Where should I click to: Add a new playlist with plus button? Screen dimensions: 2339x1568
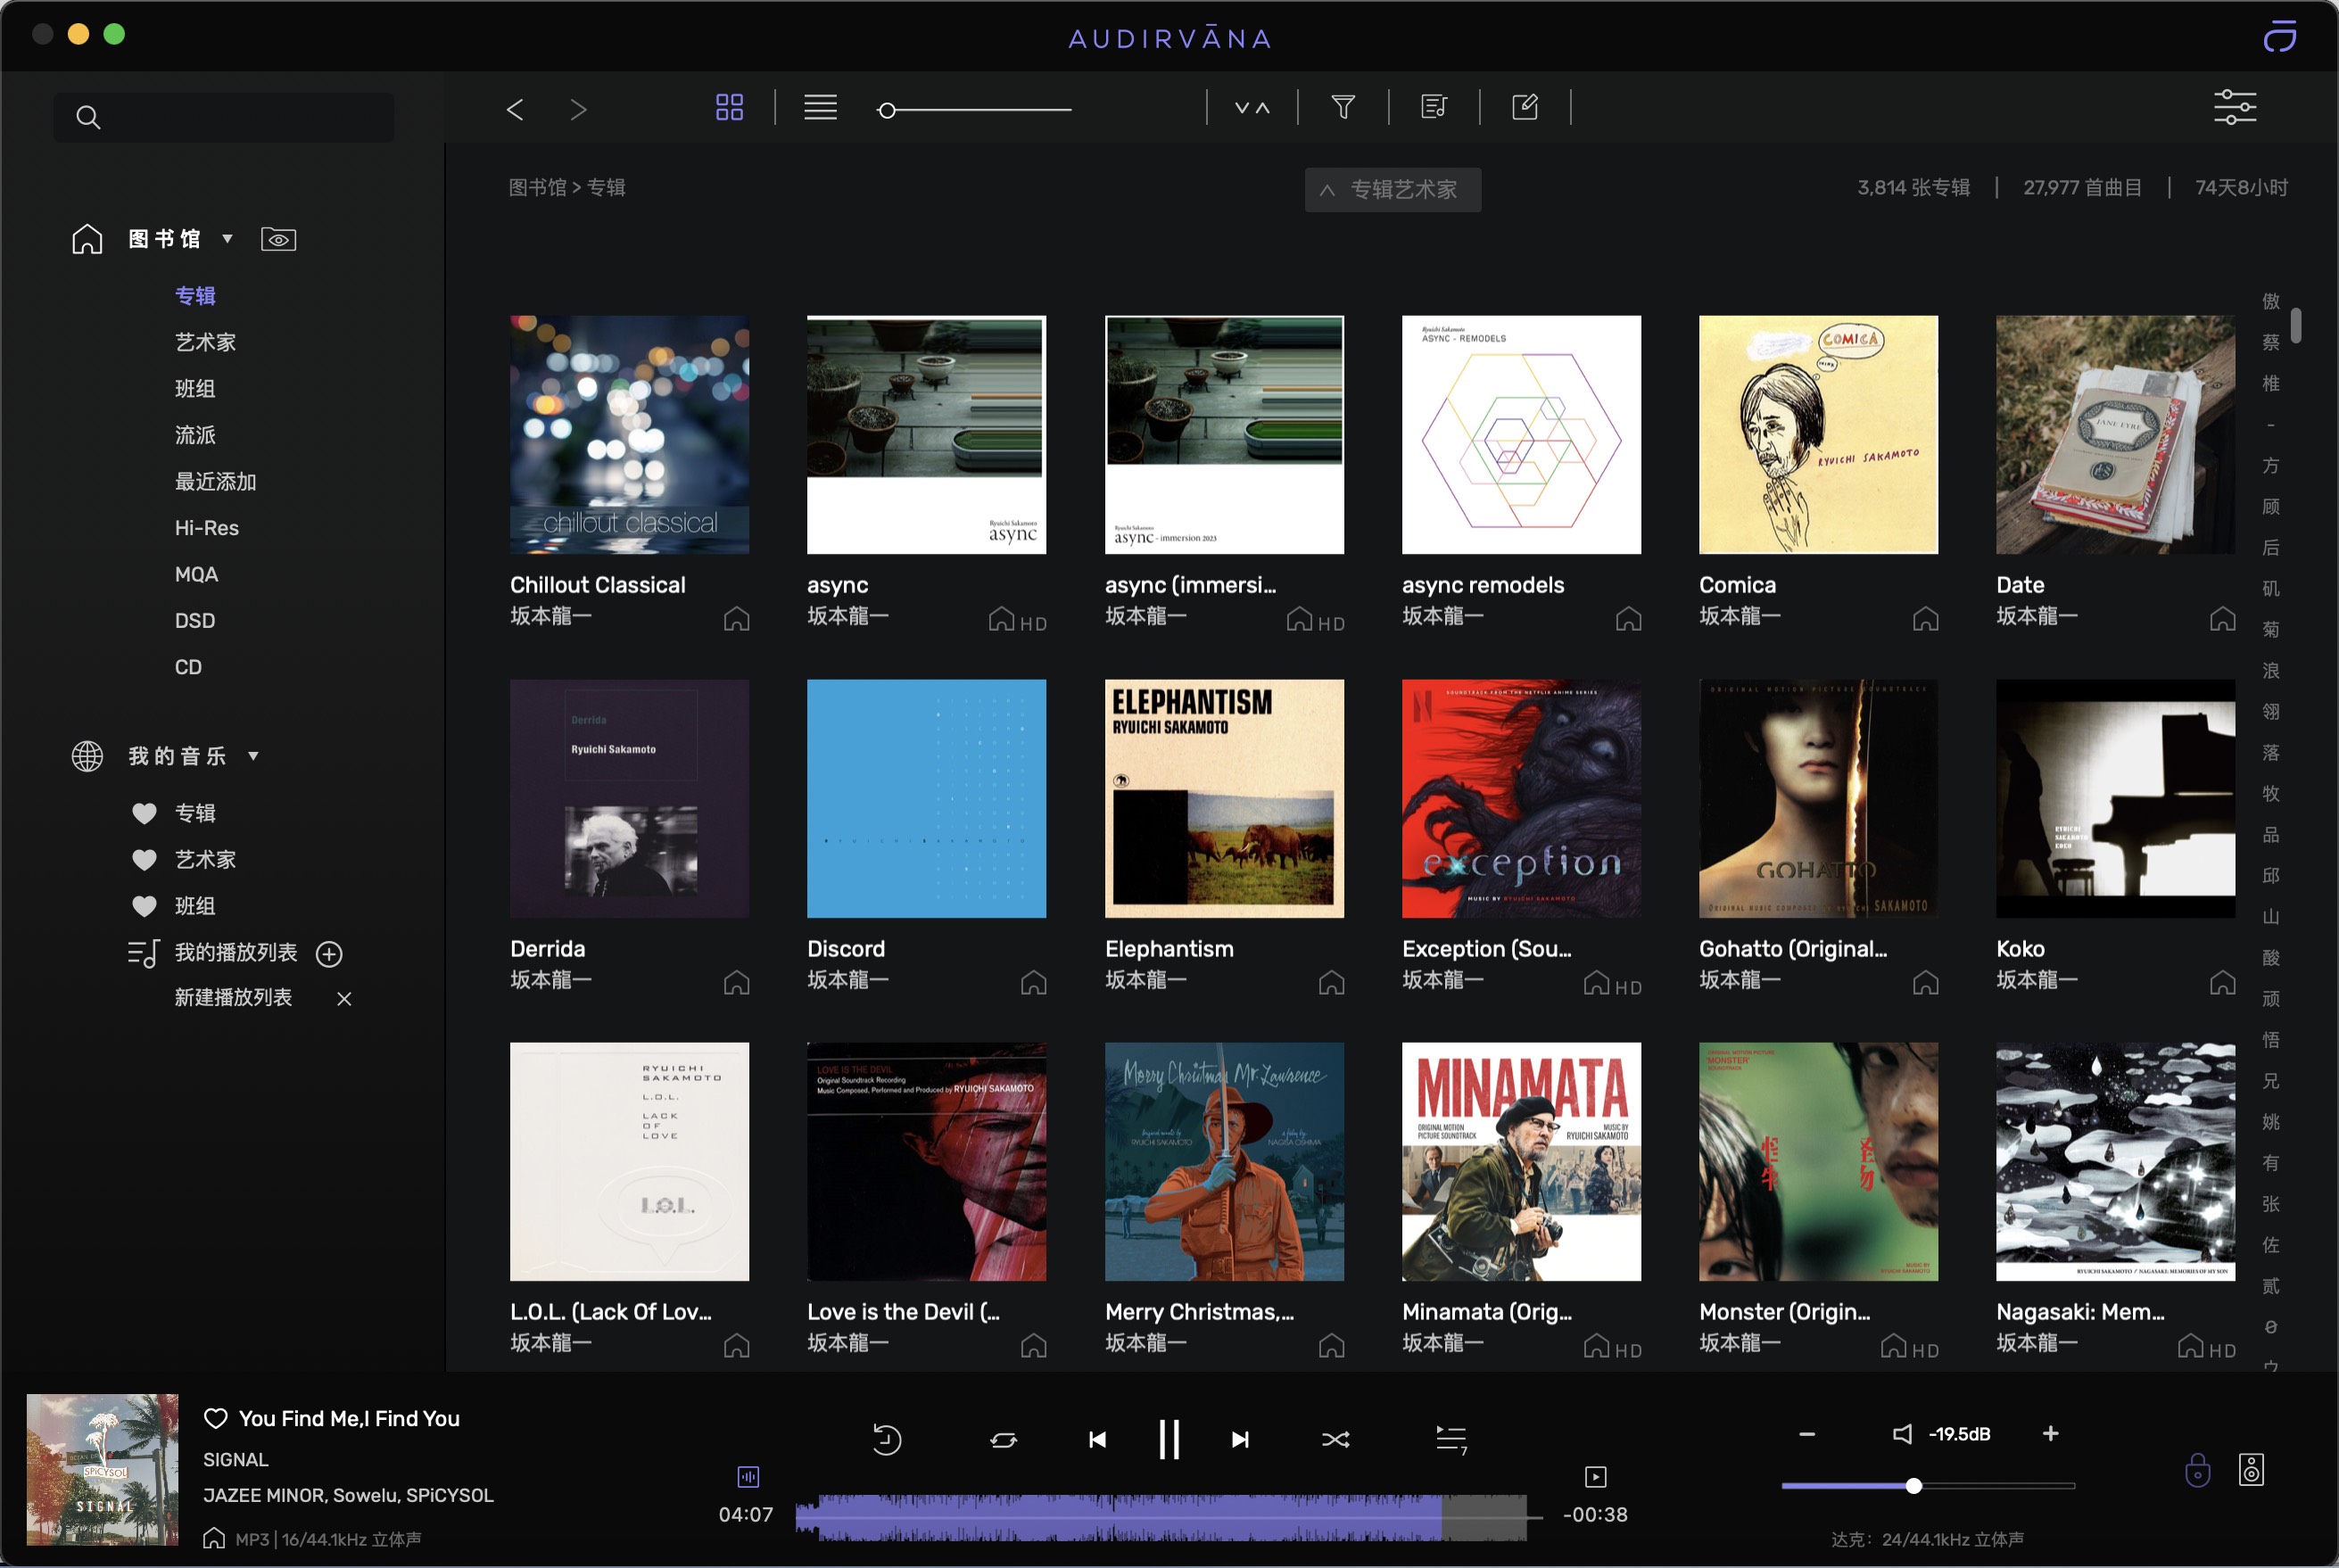(329, 954)
